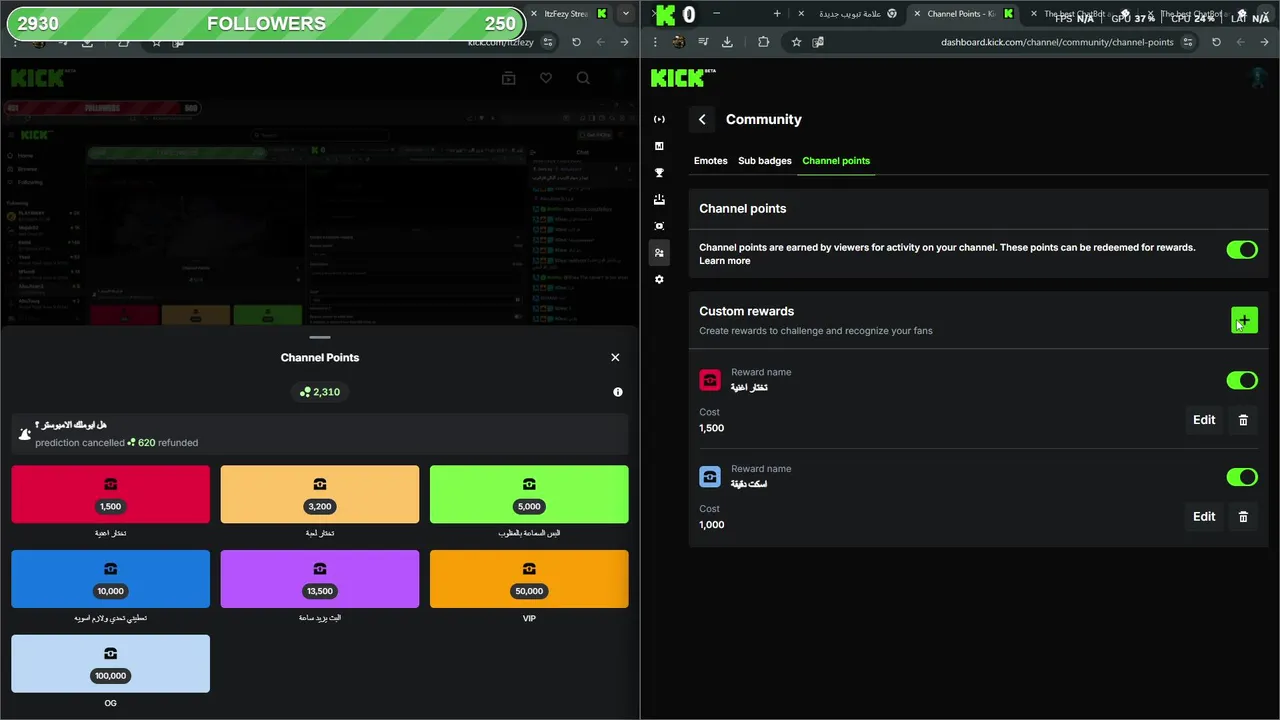Edit the 1,500 cost reward
The width and height of the screenshot is (1280, 720).
(1204, 420)
